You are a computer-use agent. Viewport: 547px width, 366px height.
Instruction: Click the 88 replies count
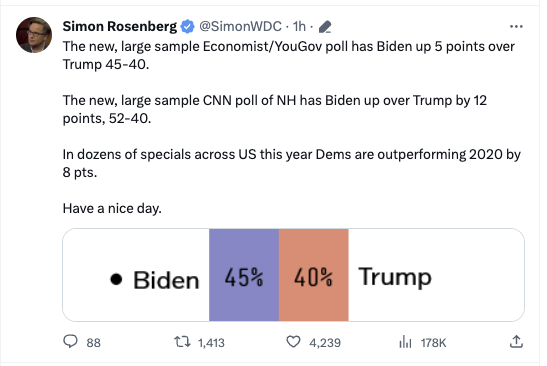(x=93, y=343)
